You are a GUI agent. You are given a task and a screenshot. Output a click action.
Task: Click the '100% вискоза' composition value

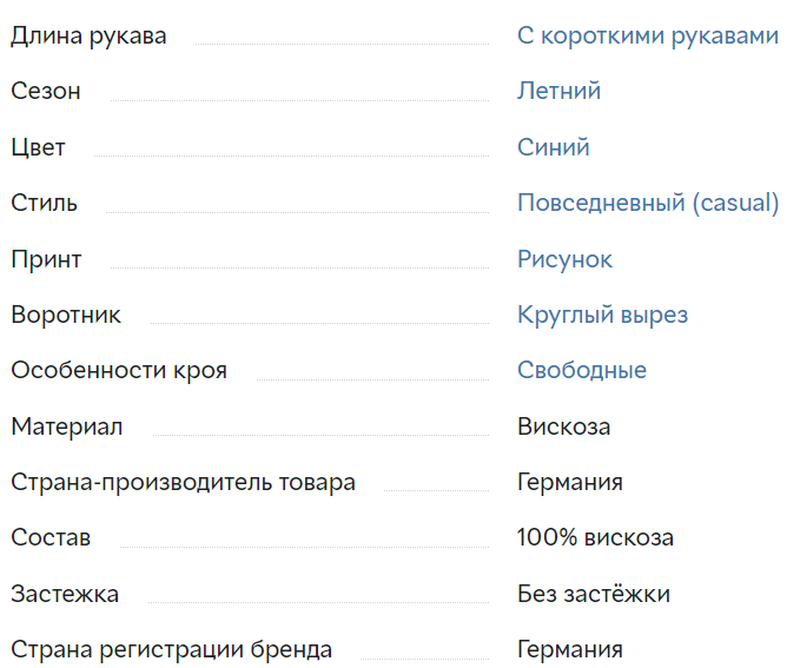click(595, 538)
